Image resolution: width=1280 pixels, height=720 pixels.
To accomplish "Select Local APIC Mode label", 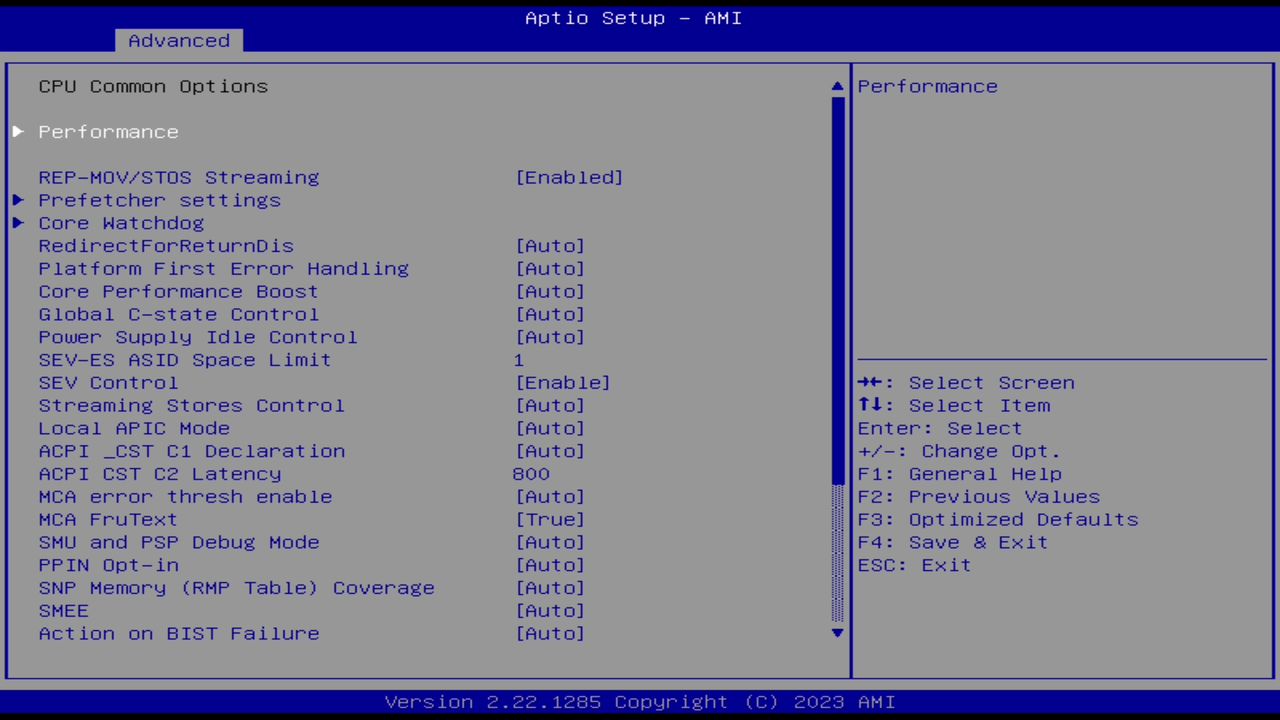I will tap(134, 429).
